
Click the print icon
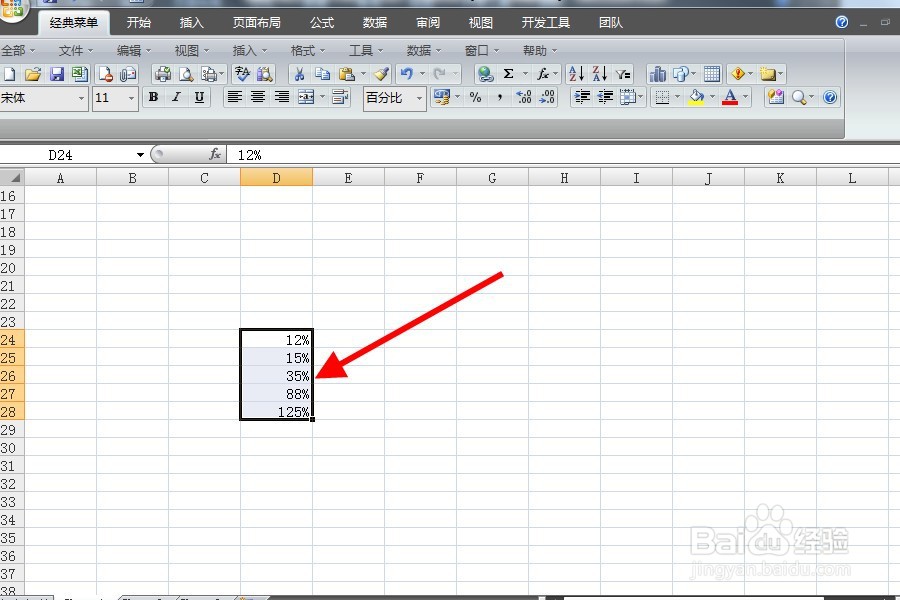(x=163, y=74)
